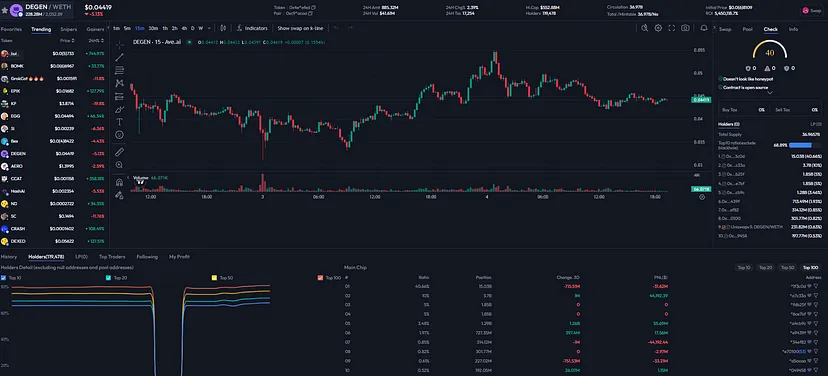
Task: Sort token list by Price column
Action: click(x=67, y=40)
